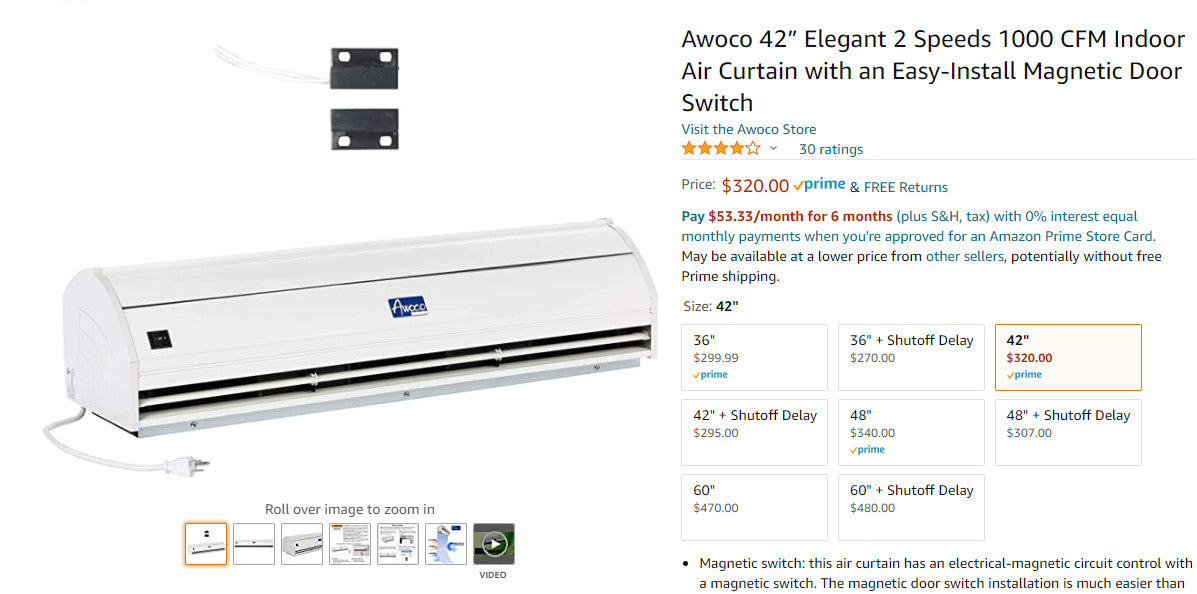Choose 48" + Shutoff Delay option

1068,432
